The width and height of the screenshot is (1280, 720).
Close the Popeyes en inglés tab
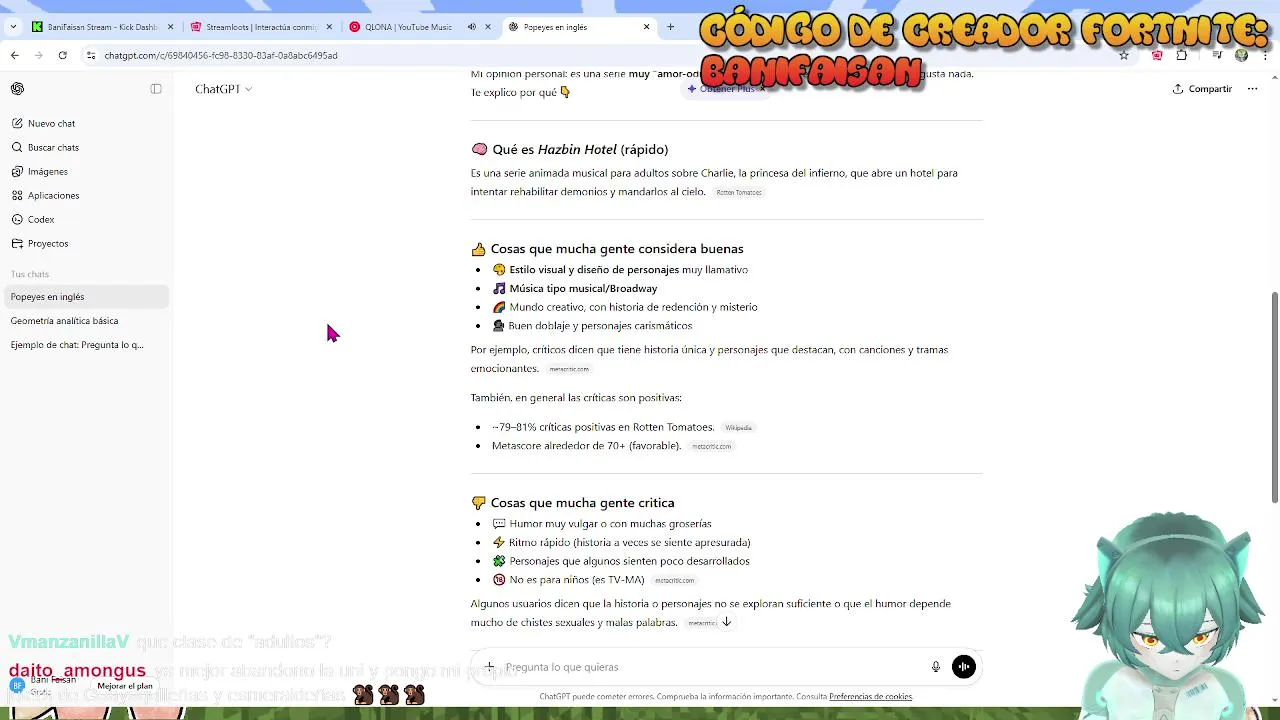[x=647, y=27]
